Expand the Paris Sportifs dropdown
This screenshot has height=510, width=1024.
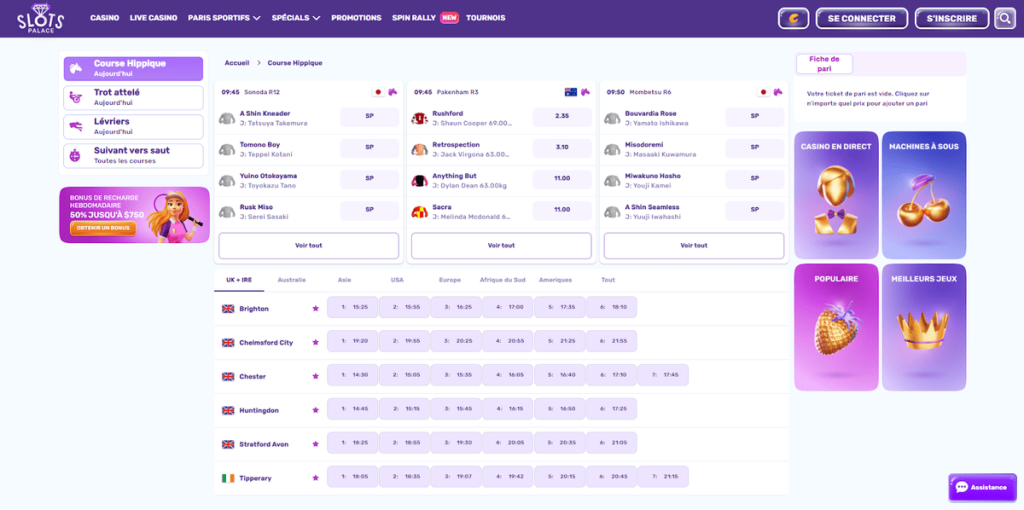click(224, 18)
